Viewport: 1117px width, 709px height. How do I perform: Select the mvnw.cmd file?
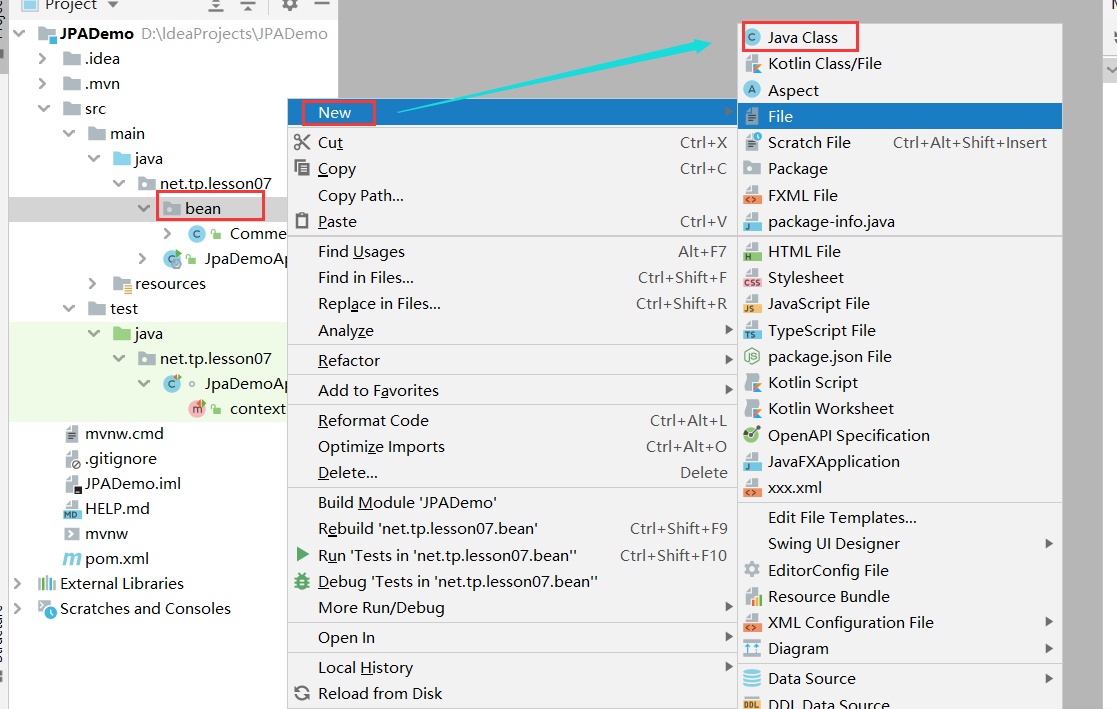[124, 434]
